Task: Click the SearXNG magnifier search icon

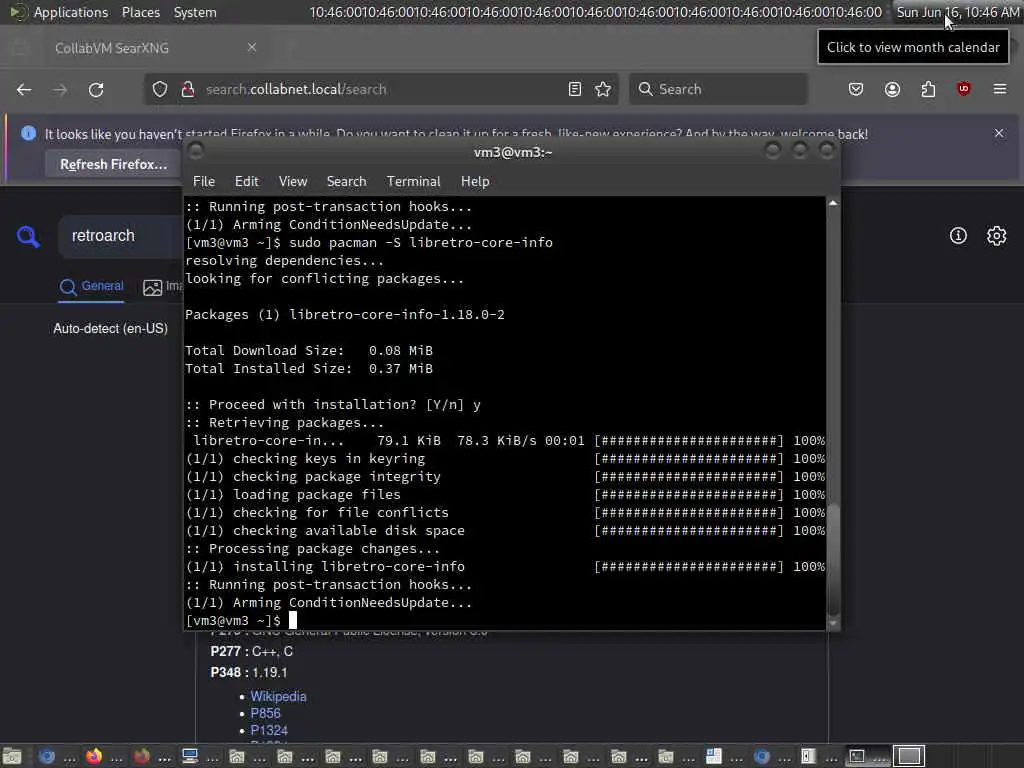Action: pyautogui.click(x=28, y=236)
